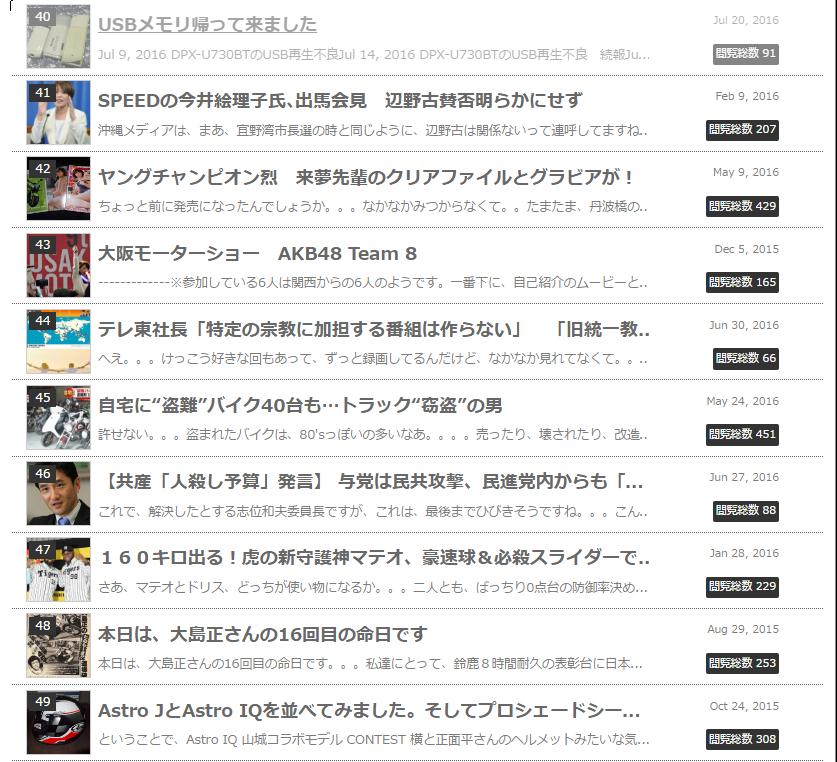Click the motorcycle thumbnail numbered 45
This screenshot has height=762, width=837.
(58, 418)
